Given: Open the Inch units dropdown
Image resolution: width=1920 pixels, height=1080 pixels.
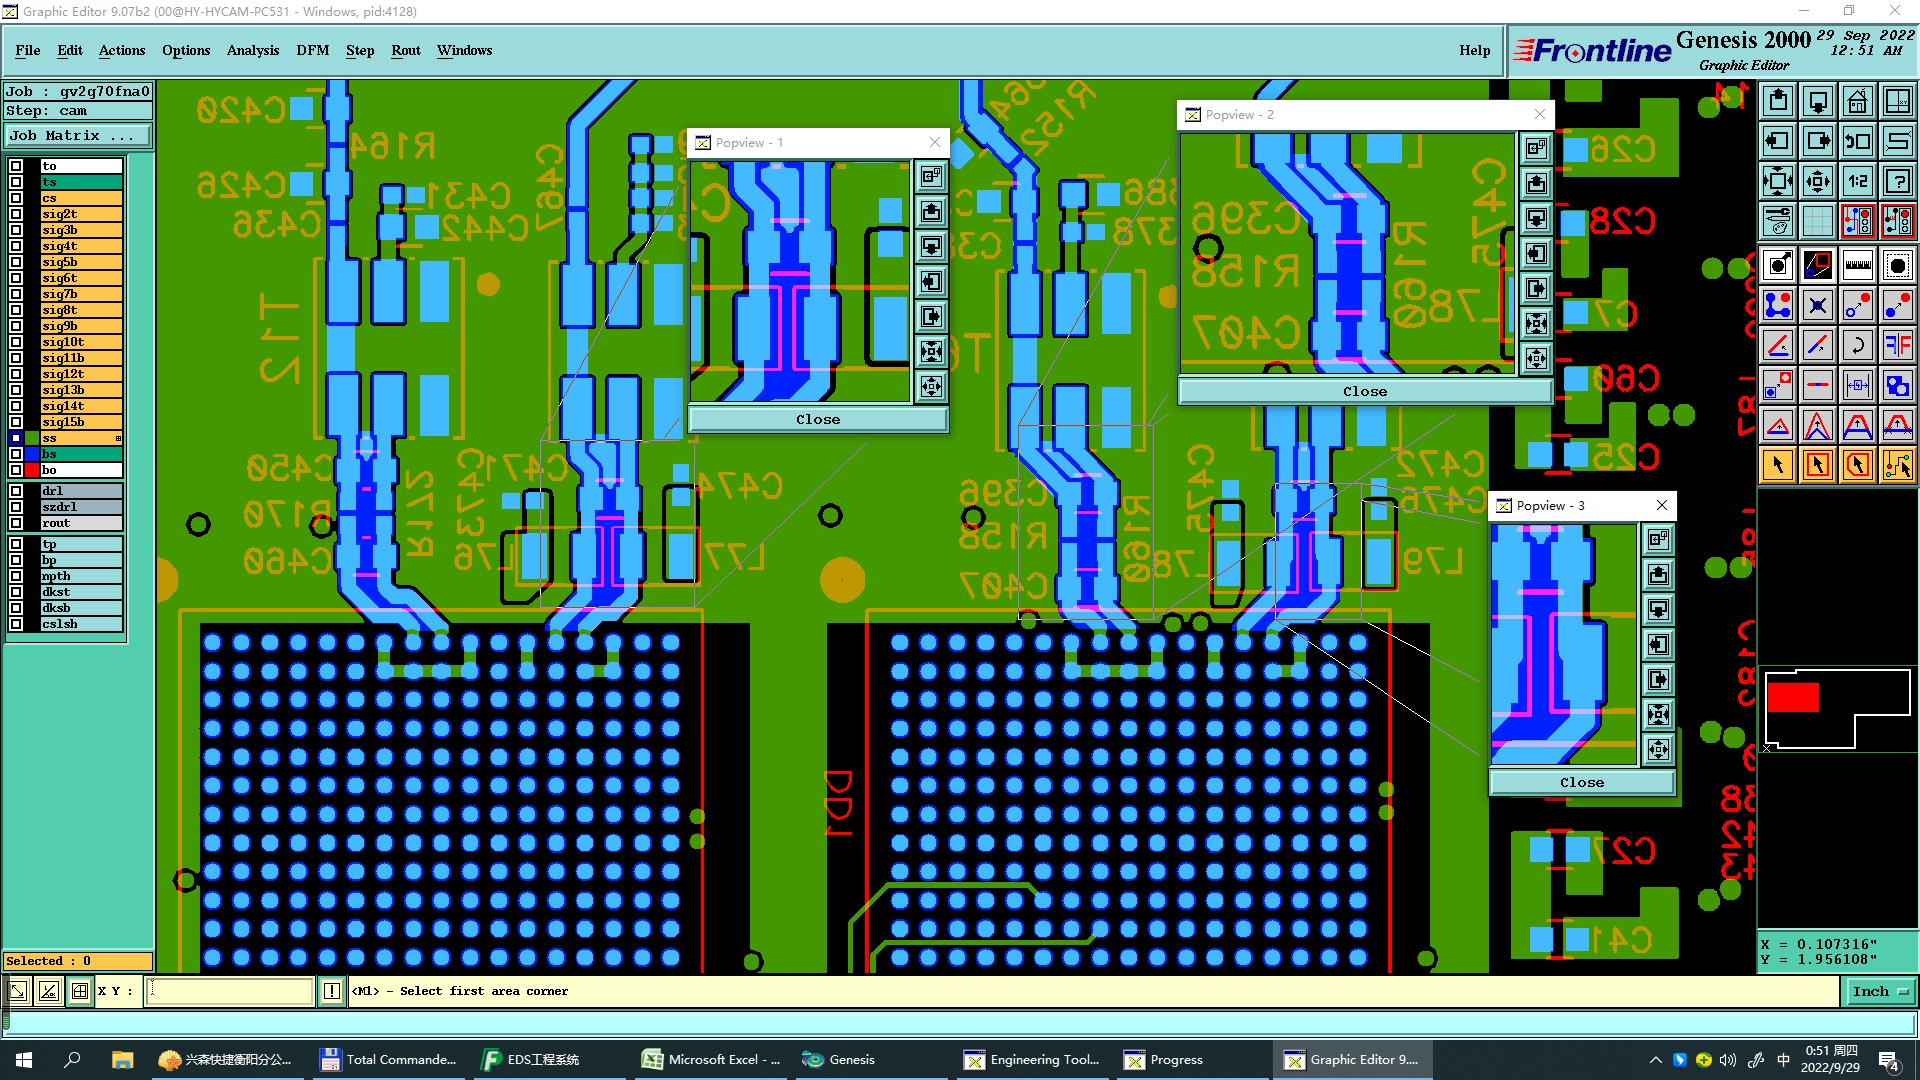Looking at the screenshot, I should (1880, 991).
